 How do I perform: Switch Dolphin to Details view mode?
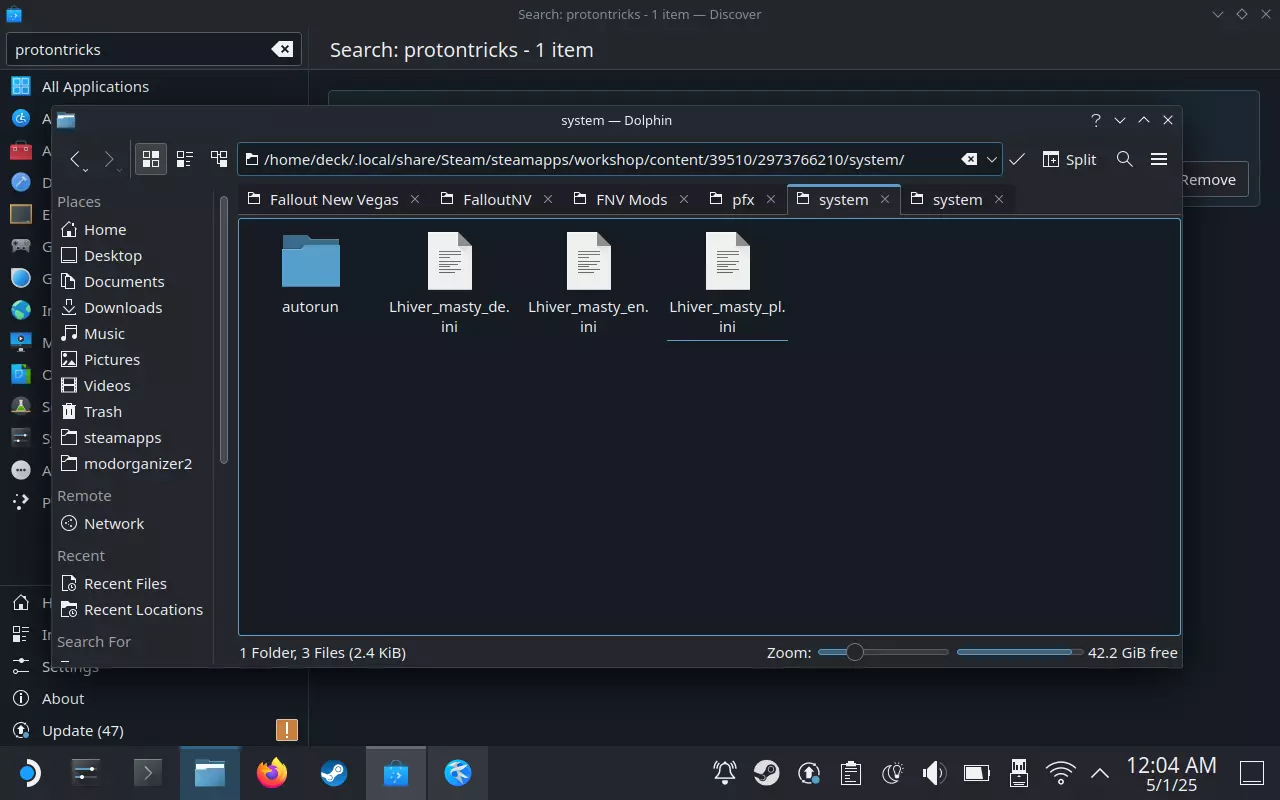coord(219,159)
